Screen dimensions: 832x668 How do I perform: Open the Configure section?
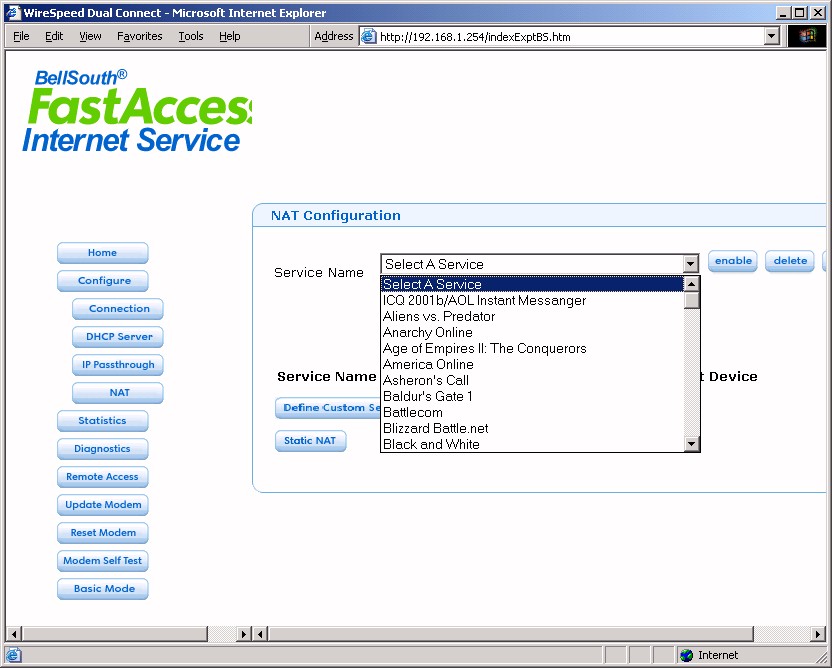tap(102, 281)
